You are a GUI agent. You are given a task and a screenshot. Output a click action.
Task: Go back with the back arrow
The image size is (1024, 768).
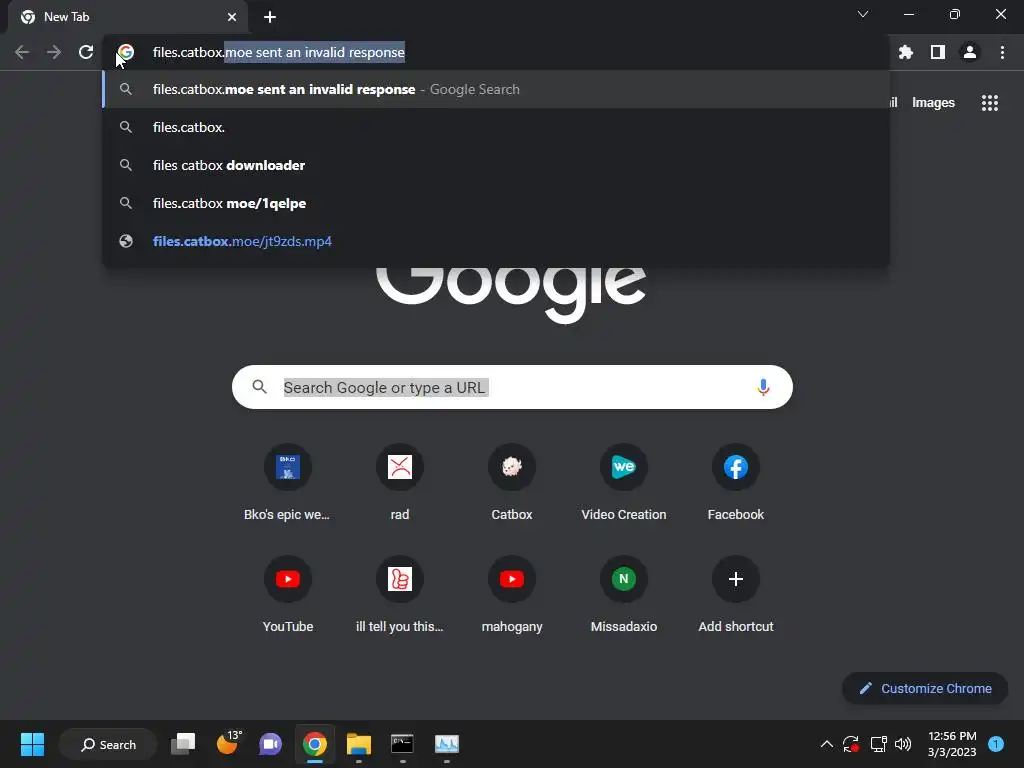point(22,52)
